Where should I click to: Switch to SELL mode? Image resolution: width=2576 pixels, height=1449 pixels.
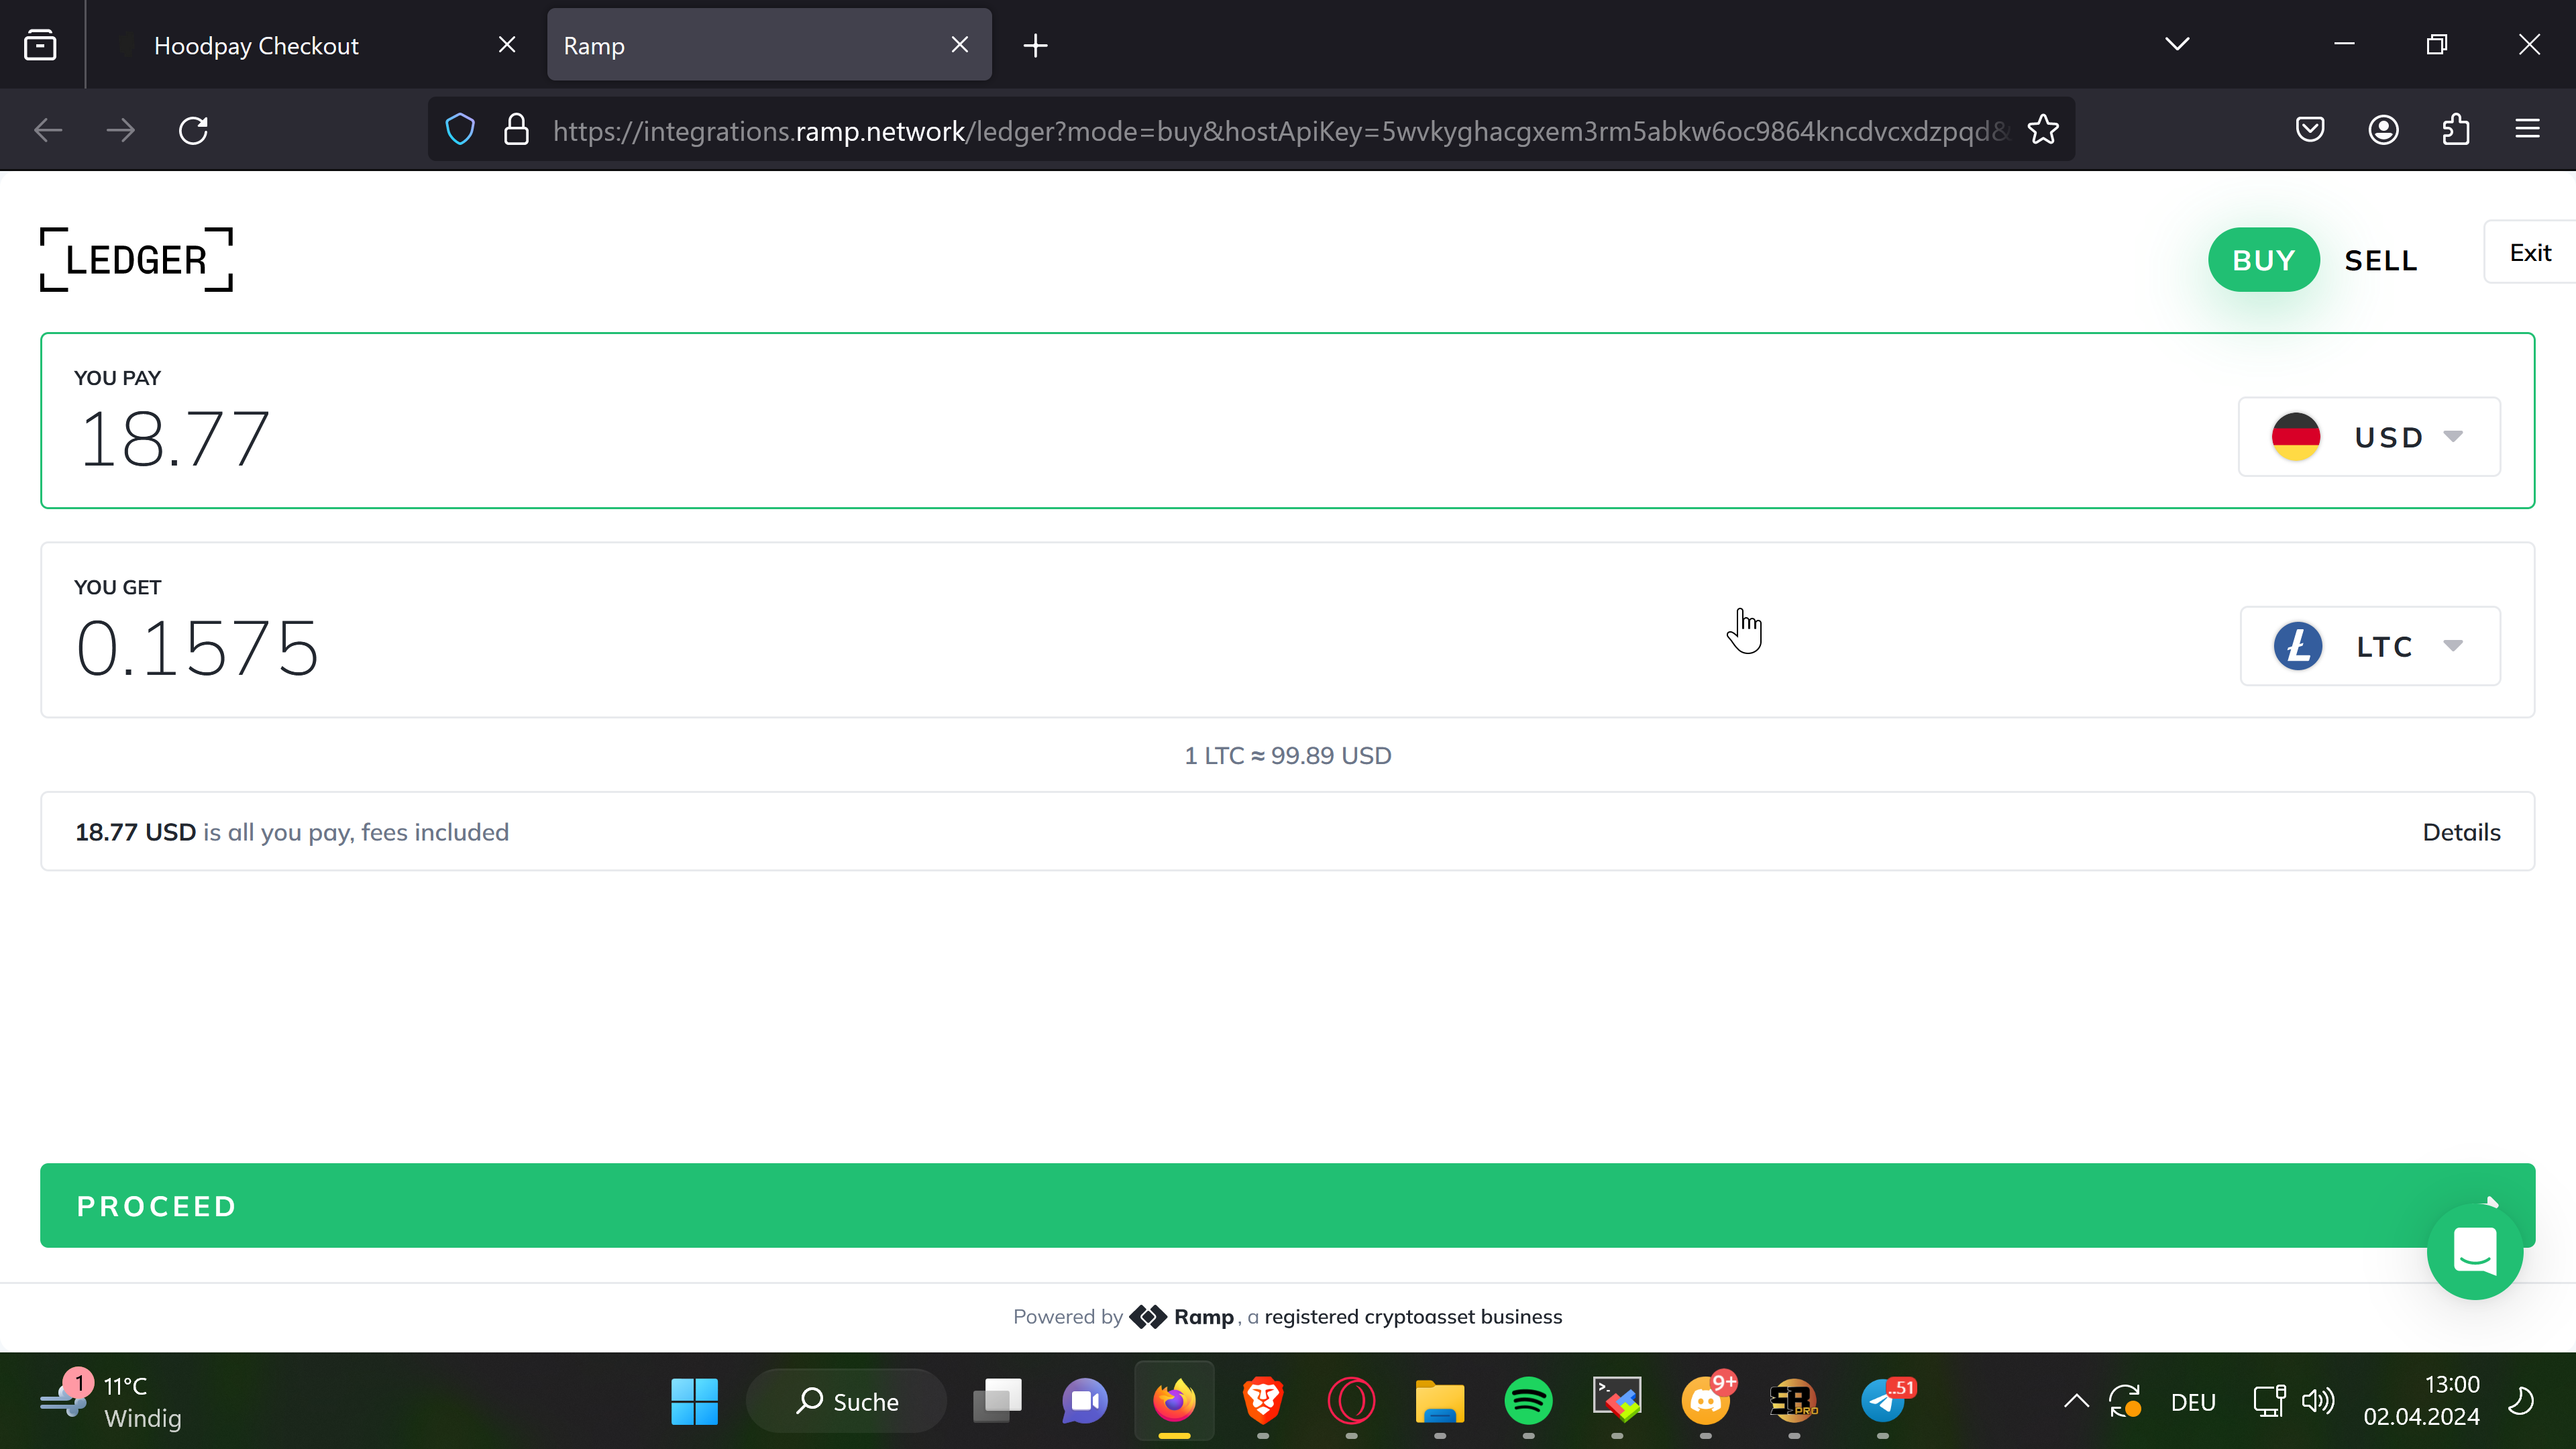(x=2380, y=260)
